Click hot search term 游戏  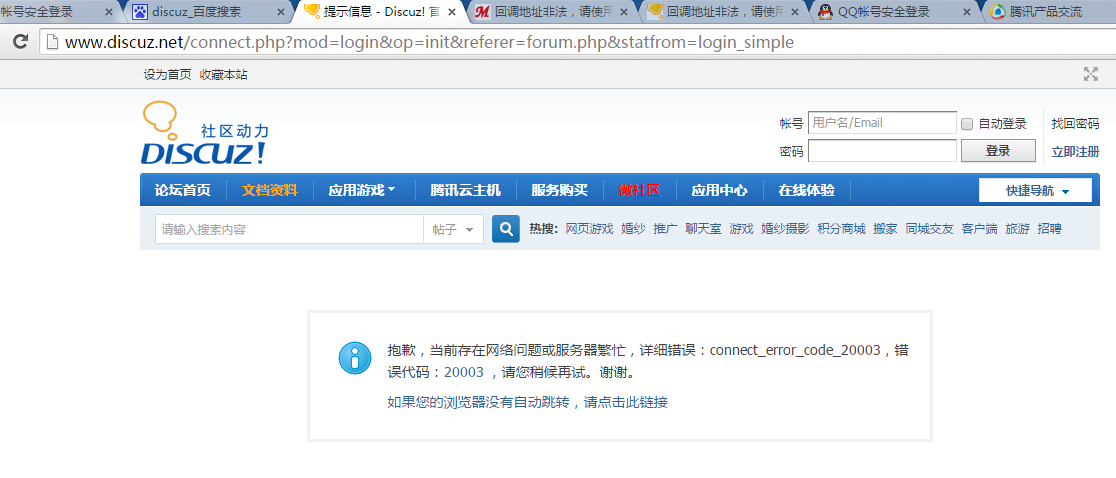coord(741,229)
